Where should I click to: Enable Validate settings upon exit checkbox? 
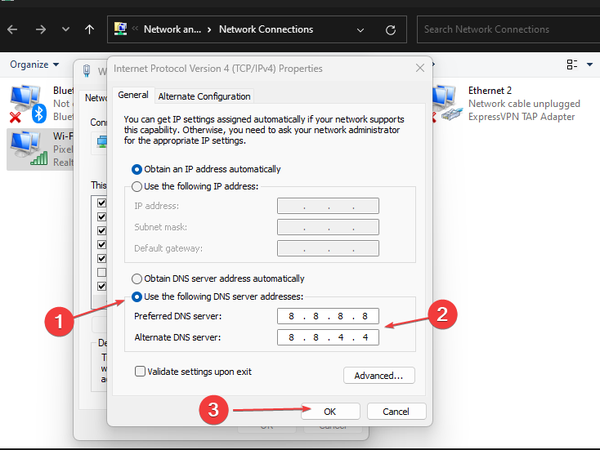141,371
